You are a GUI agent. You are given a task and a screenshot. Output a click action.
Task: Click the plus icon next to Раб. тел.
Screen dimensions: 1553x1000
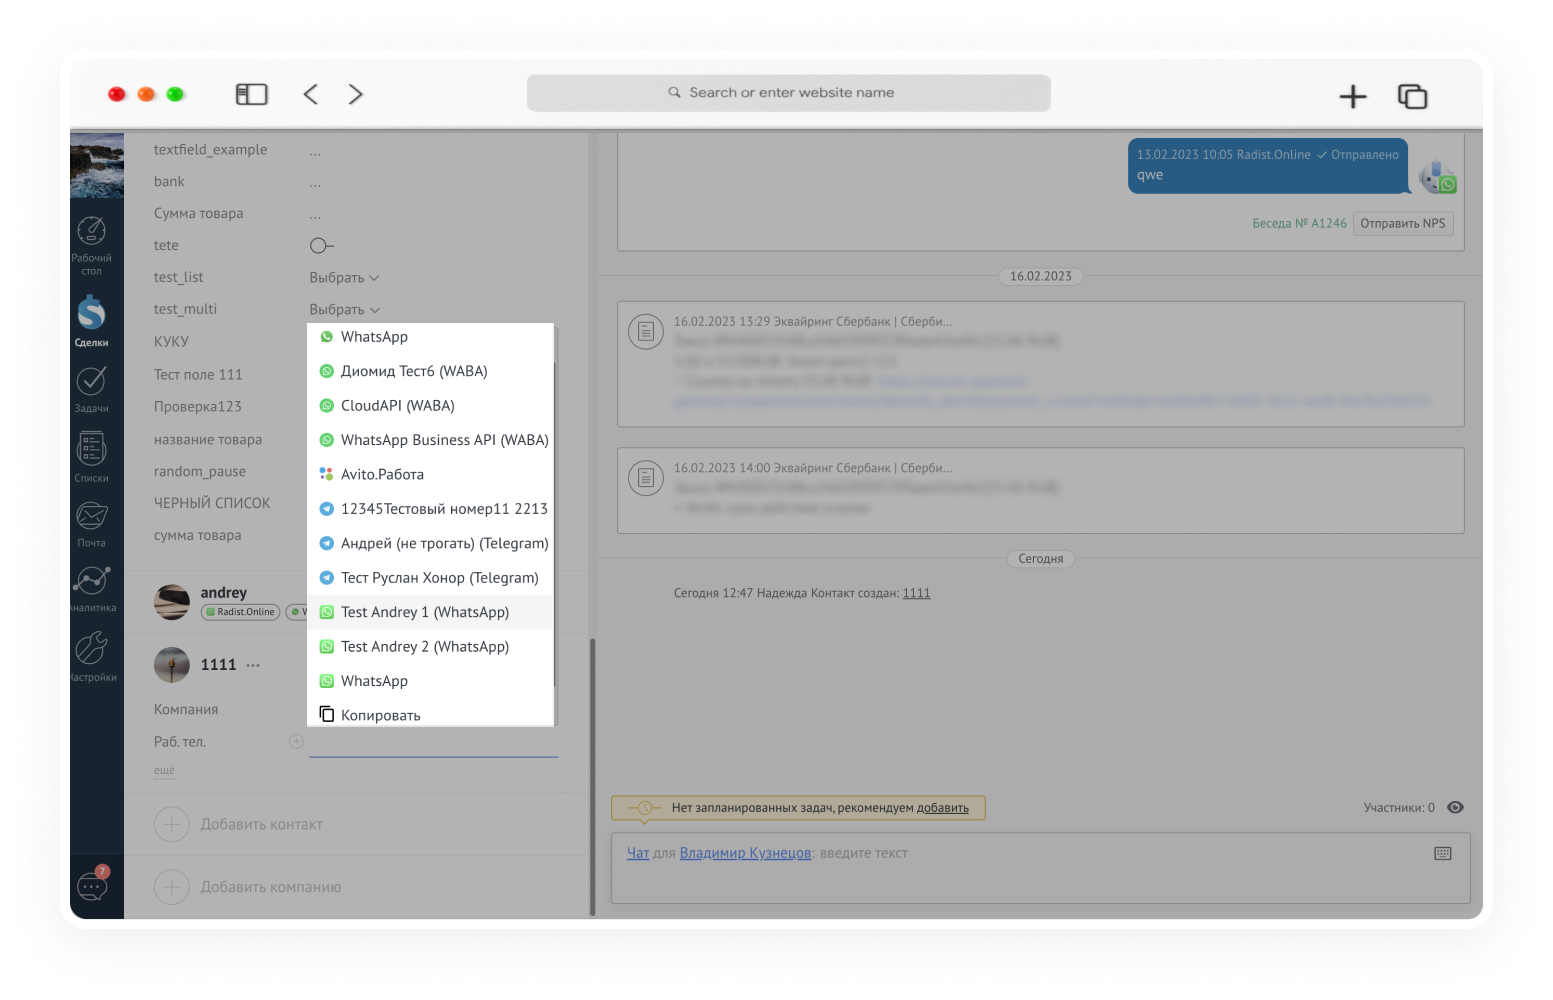pos(296,741)
